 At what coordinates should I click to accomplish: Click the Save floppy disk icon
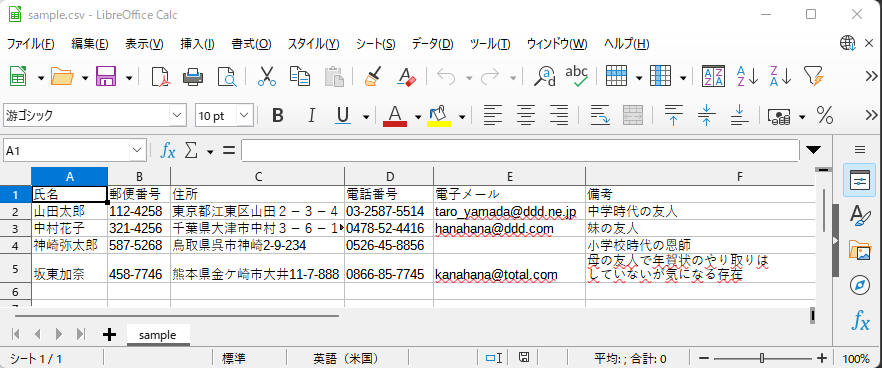[x=106, y=76]
